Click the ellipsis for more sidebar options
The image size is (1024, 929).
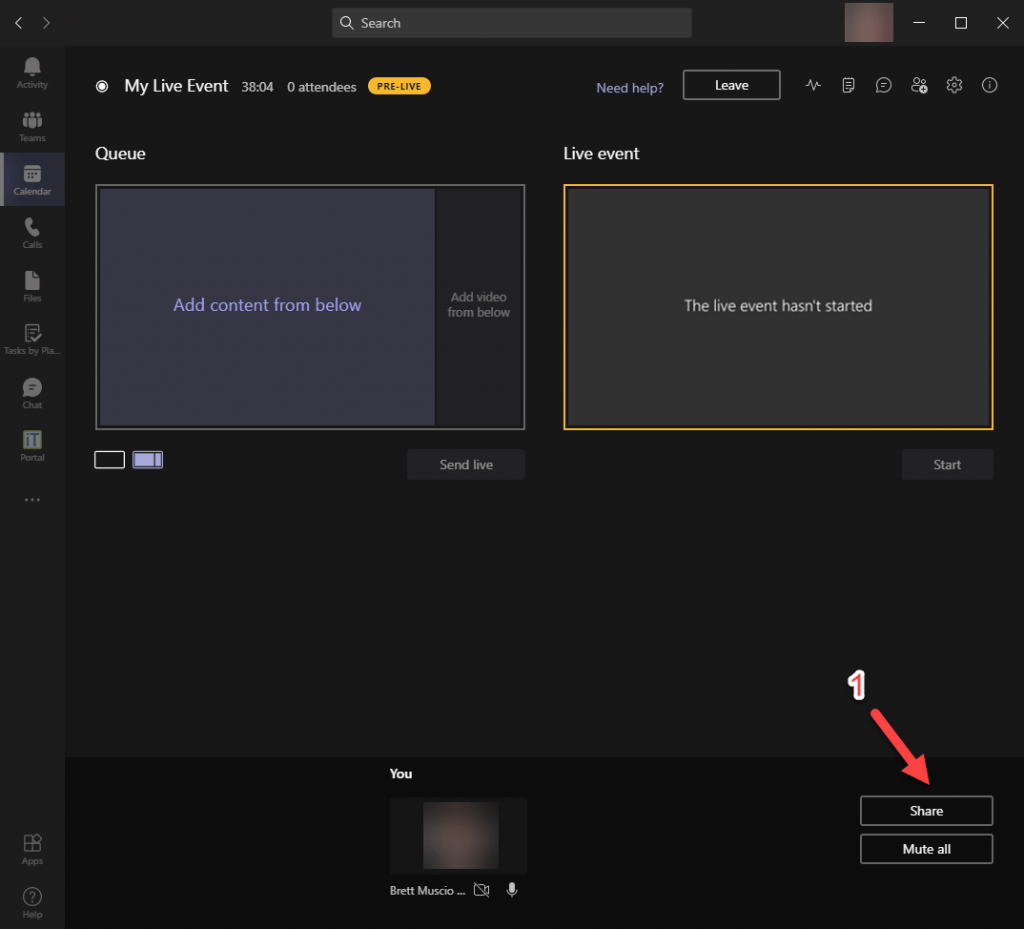[x=31, y=499]
